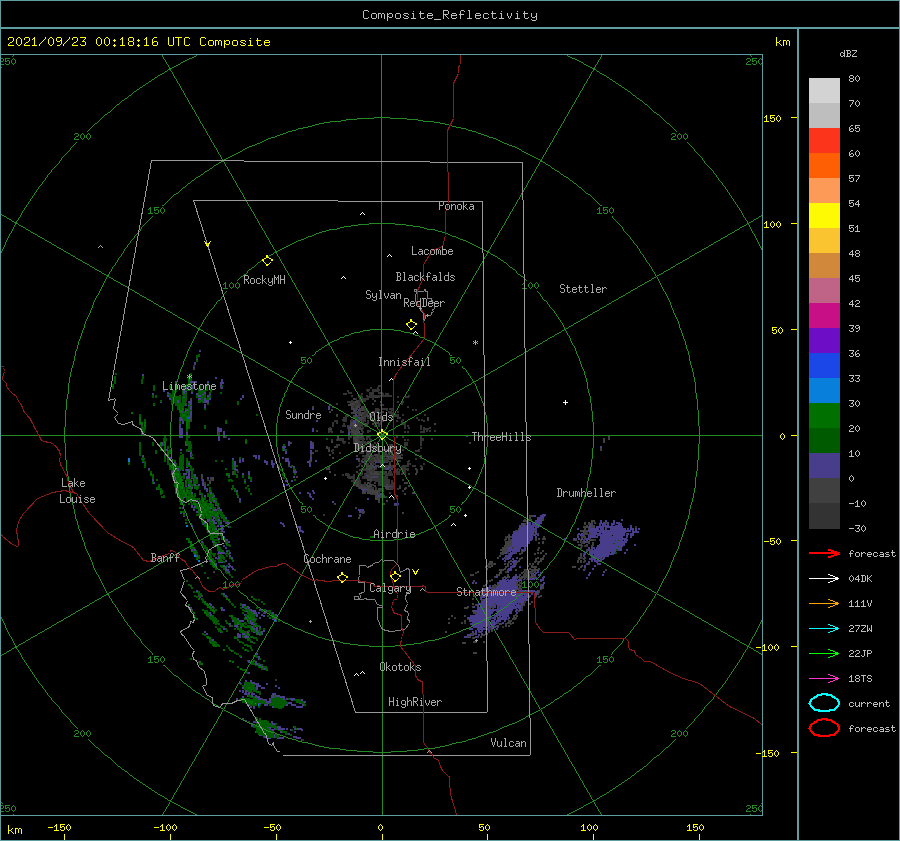Click the yellow diamond marker beside RockyMH

(x=267, y=261)
